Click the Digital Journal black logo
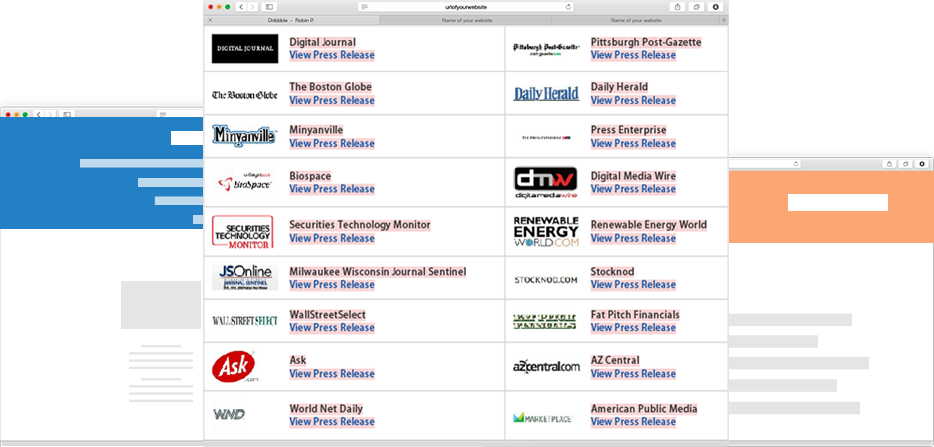 click(x=245, y=49)
